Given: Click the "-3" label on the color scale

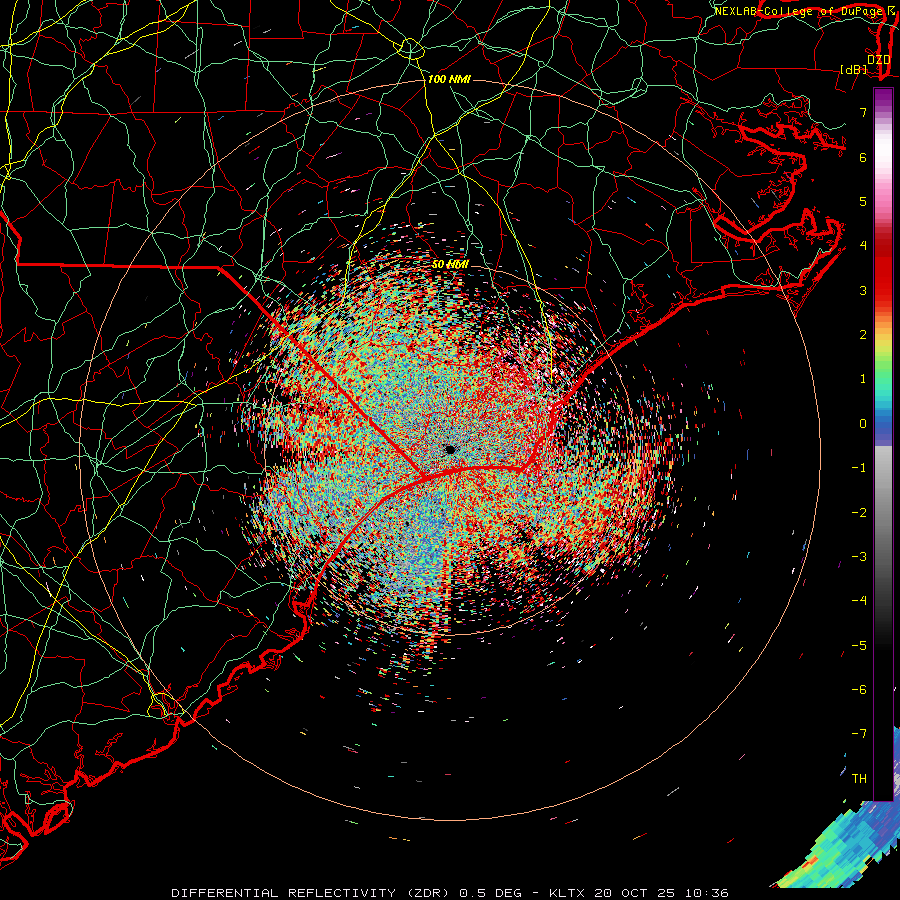Looking at the screenshot, I should point(859,557).
